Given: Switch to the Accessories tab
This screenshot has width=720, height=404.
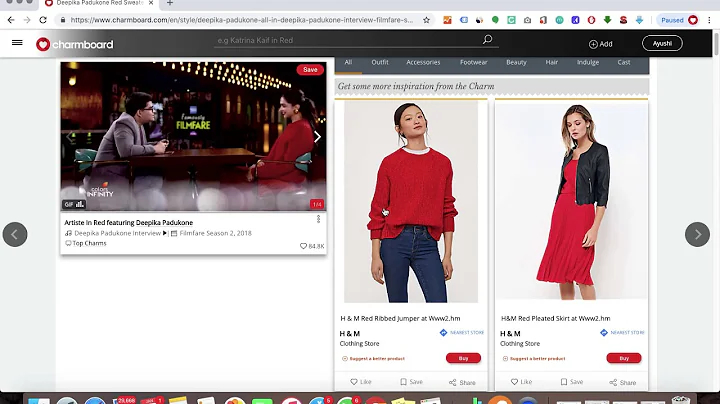Looking at the screenshot, I should point(423,62).
